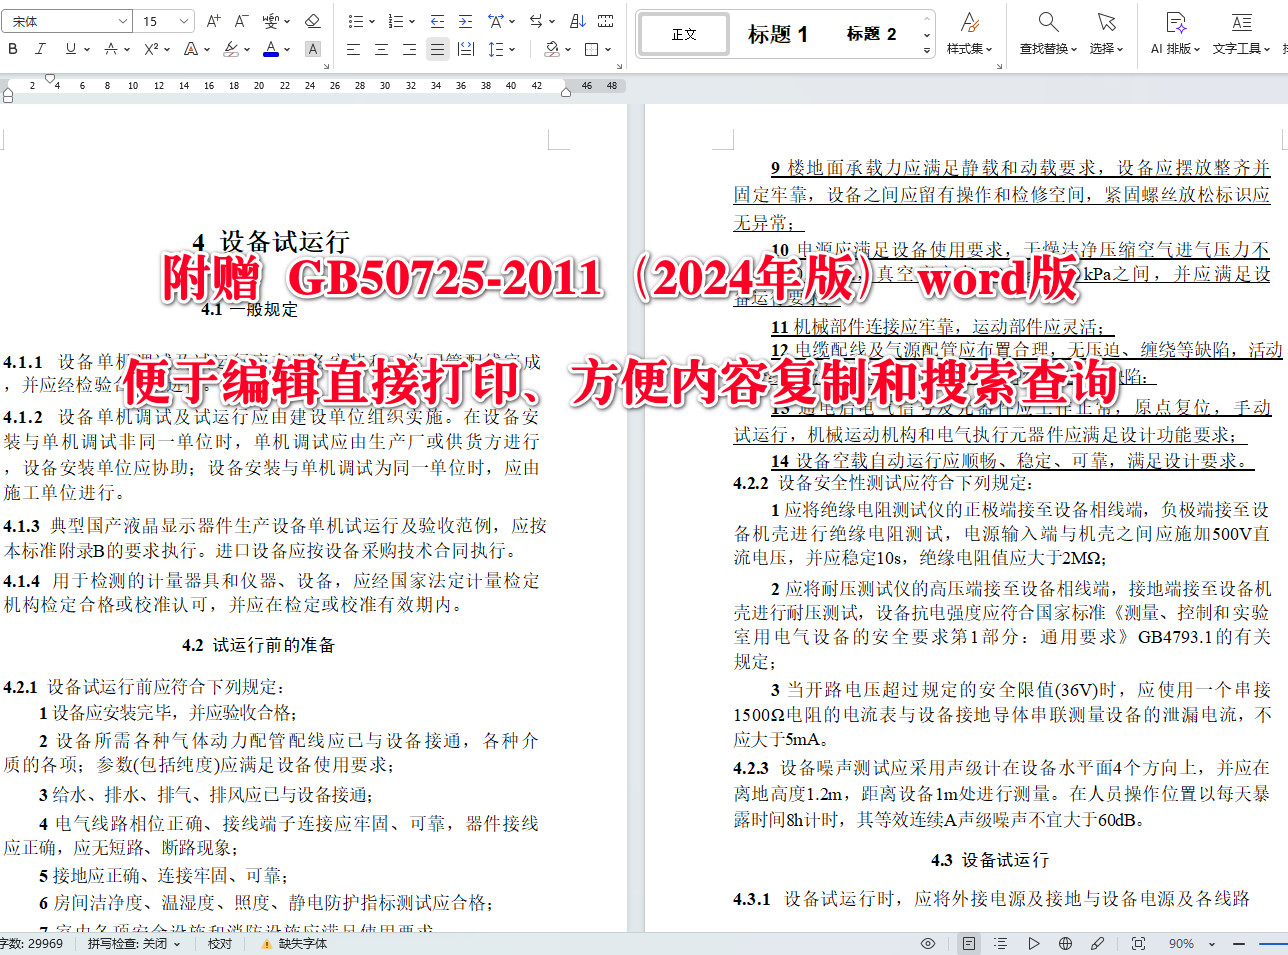Click the reading mode play icon
1288x955 pixels.
(1034, 943)
